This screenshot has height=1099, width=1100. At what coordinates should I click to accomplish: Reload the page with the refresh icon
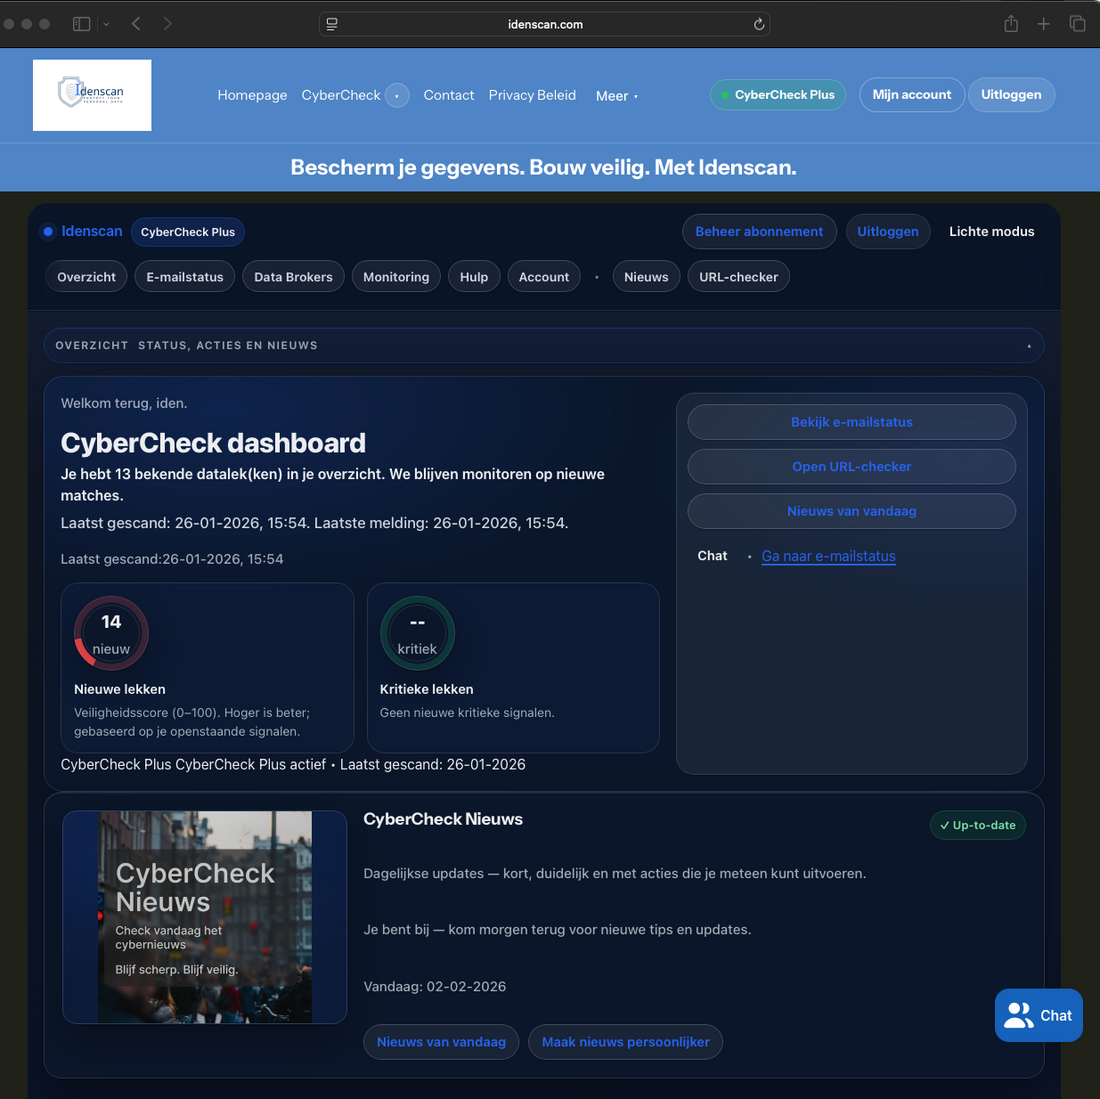point(759,23)
